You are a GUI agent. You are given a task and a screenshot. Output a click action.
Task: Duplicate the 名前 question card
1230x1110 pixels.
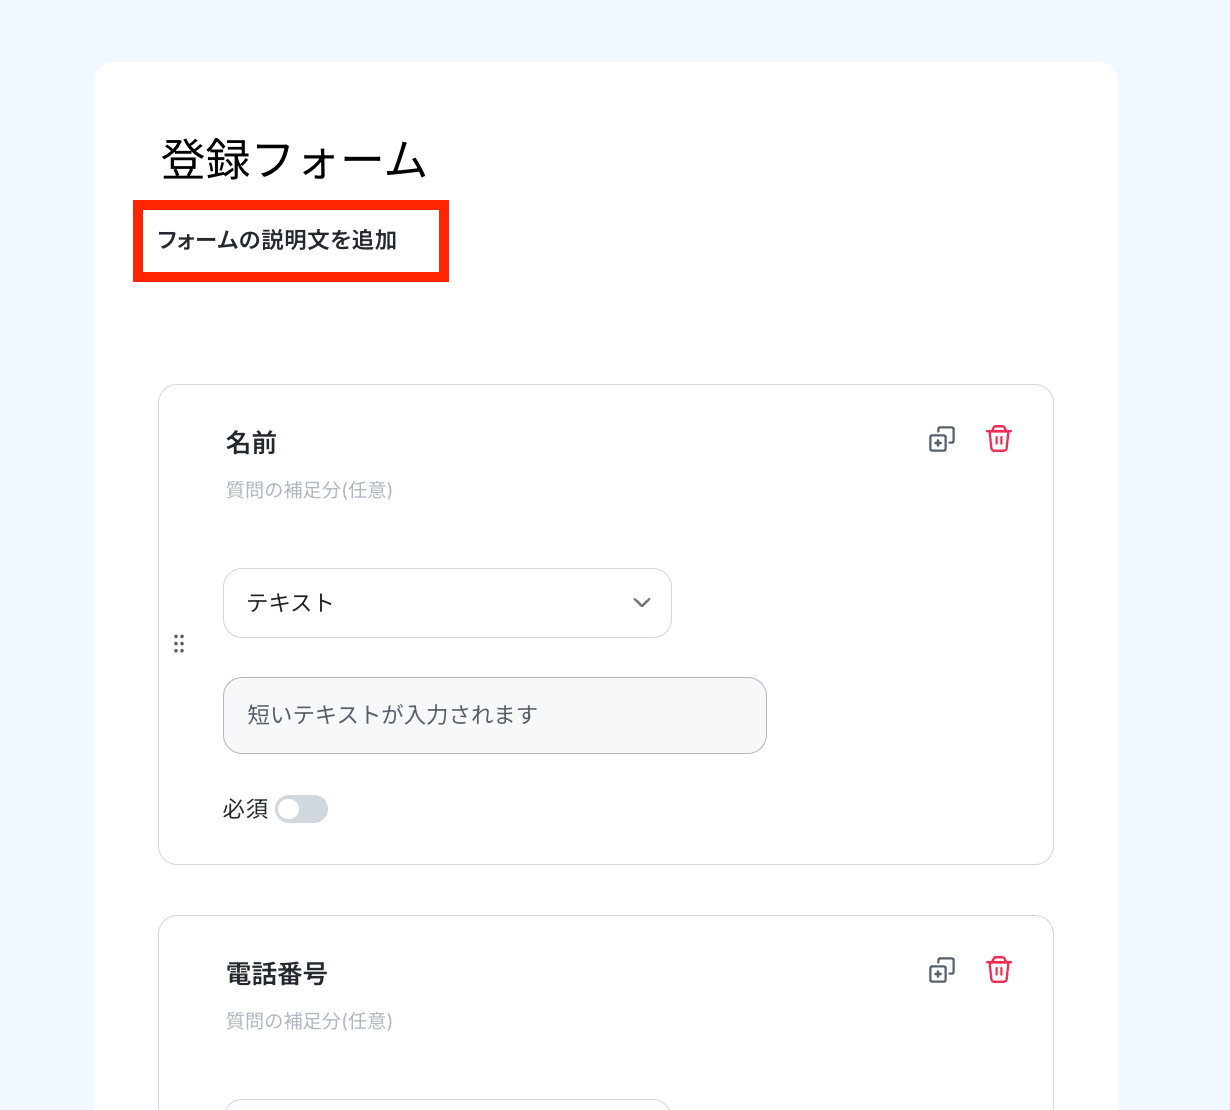click(x=942, y=439)
